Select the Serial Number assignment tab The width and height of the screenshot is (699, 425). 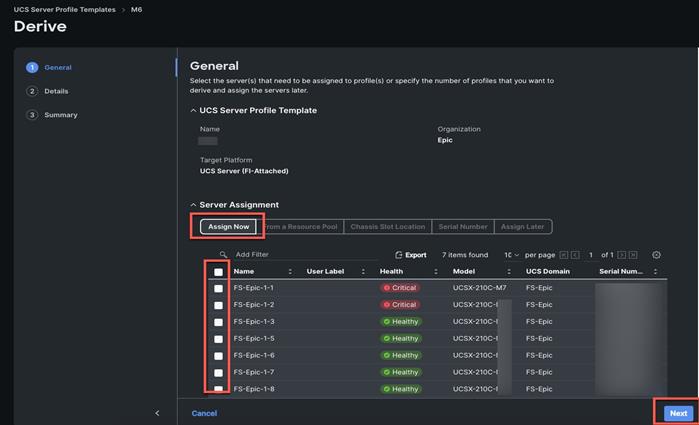click(x=463, y=227)
